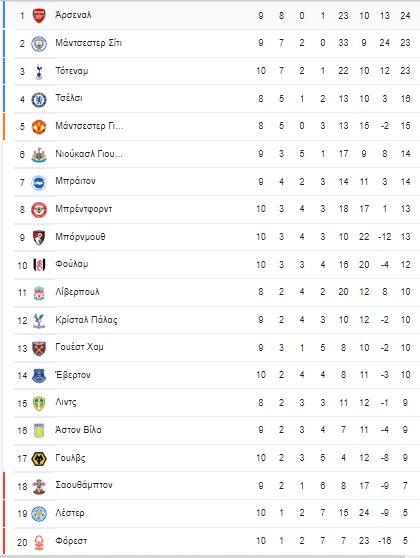This screenshot has height=558, width=420.
Task: Click the Newcastle United crest
Action: click(39, 154)
